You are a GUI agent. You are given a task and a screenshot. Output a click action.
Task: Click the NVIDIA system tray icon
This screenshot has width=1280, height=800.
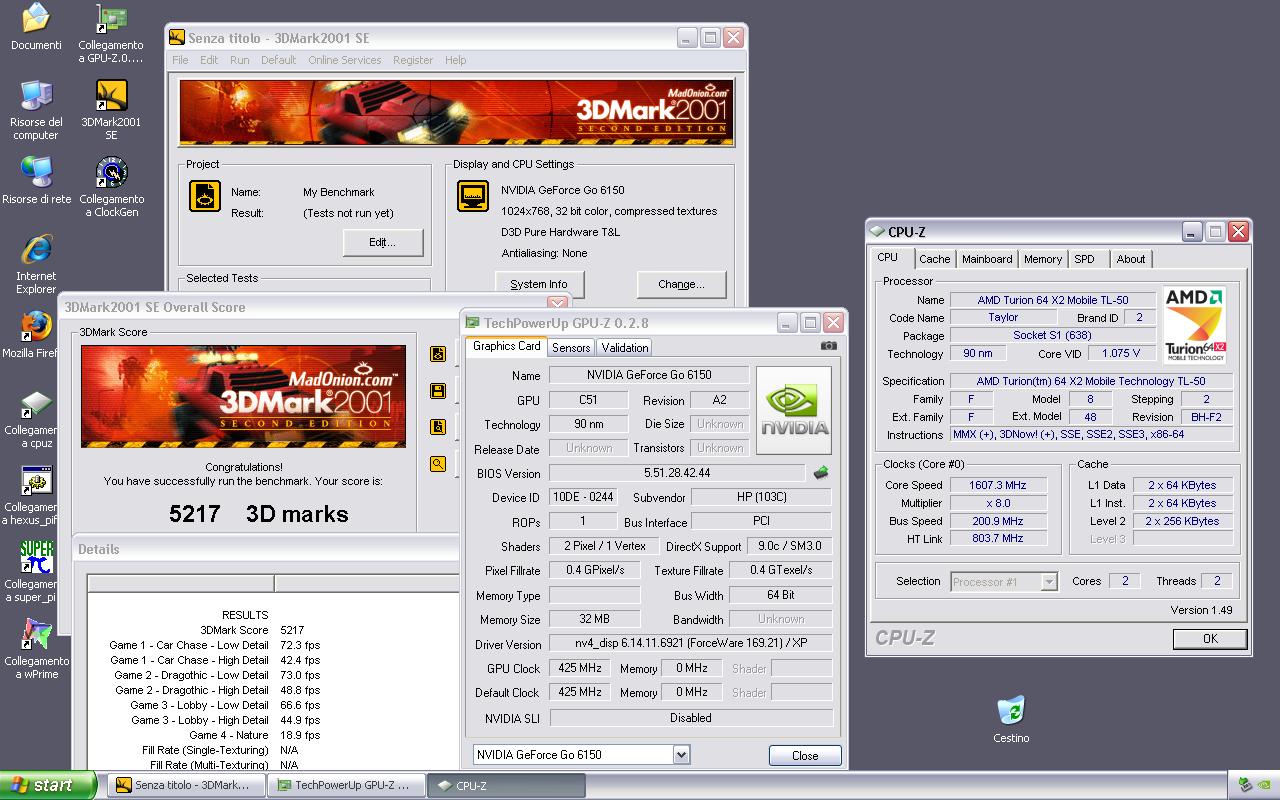click(1263, 785)
